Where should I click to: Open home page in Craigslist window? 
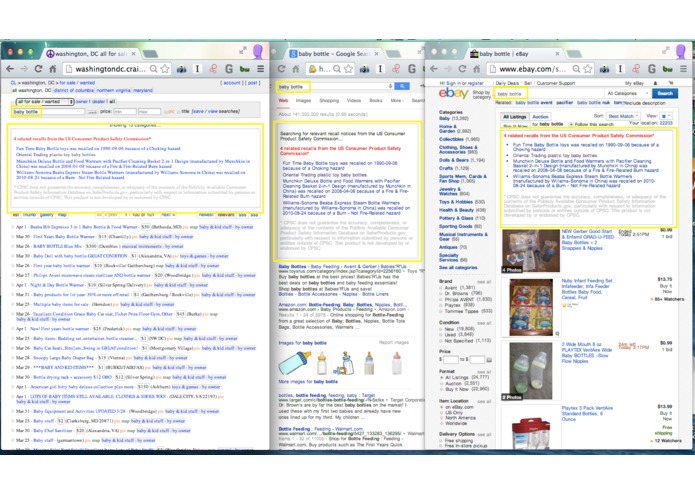52,69
